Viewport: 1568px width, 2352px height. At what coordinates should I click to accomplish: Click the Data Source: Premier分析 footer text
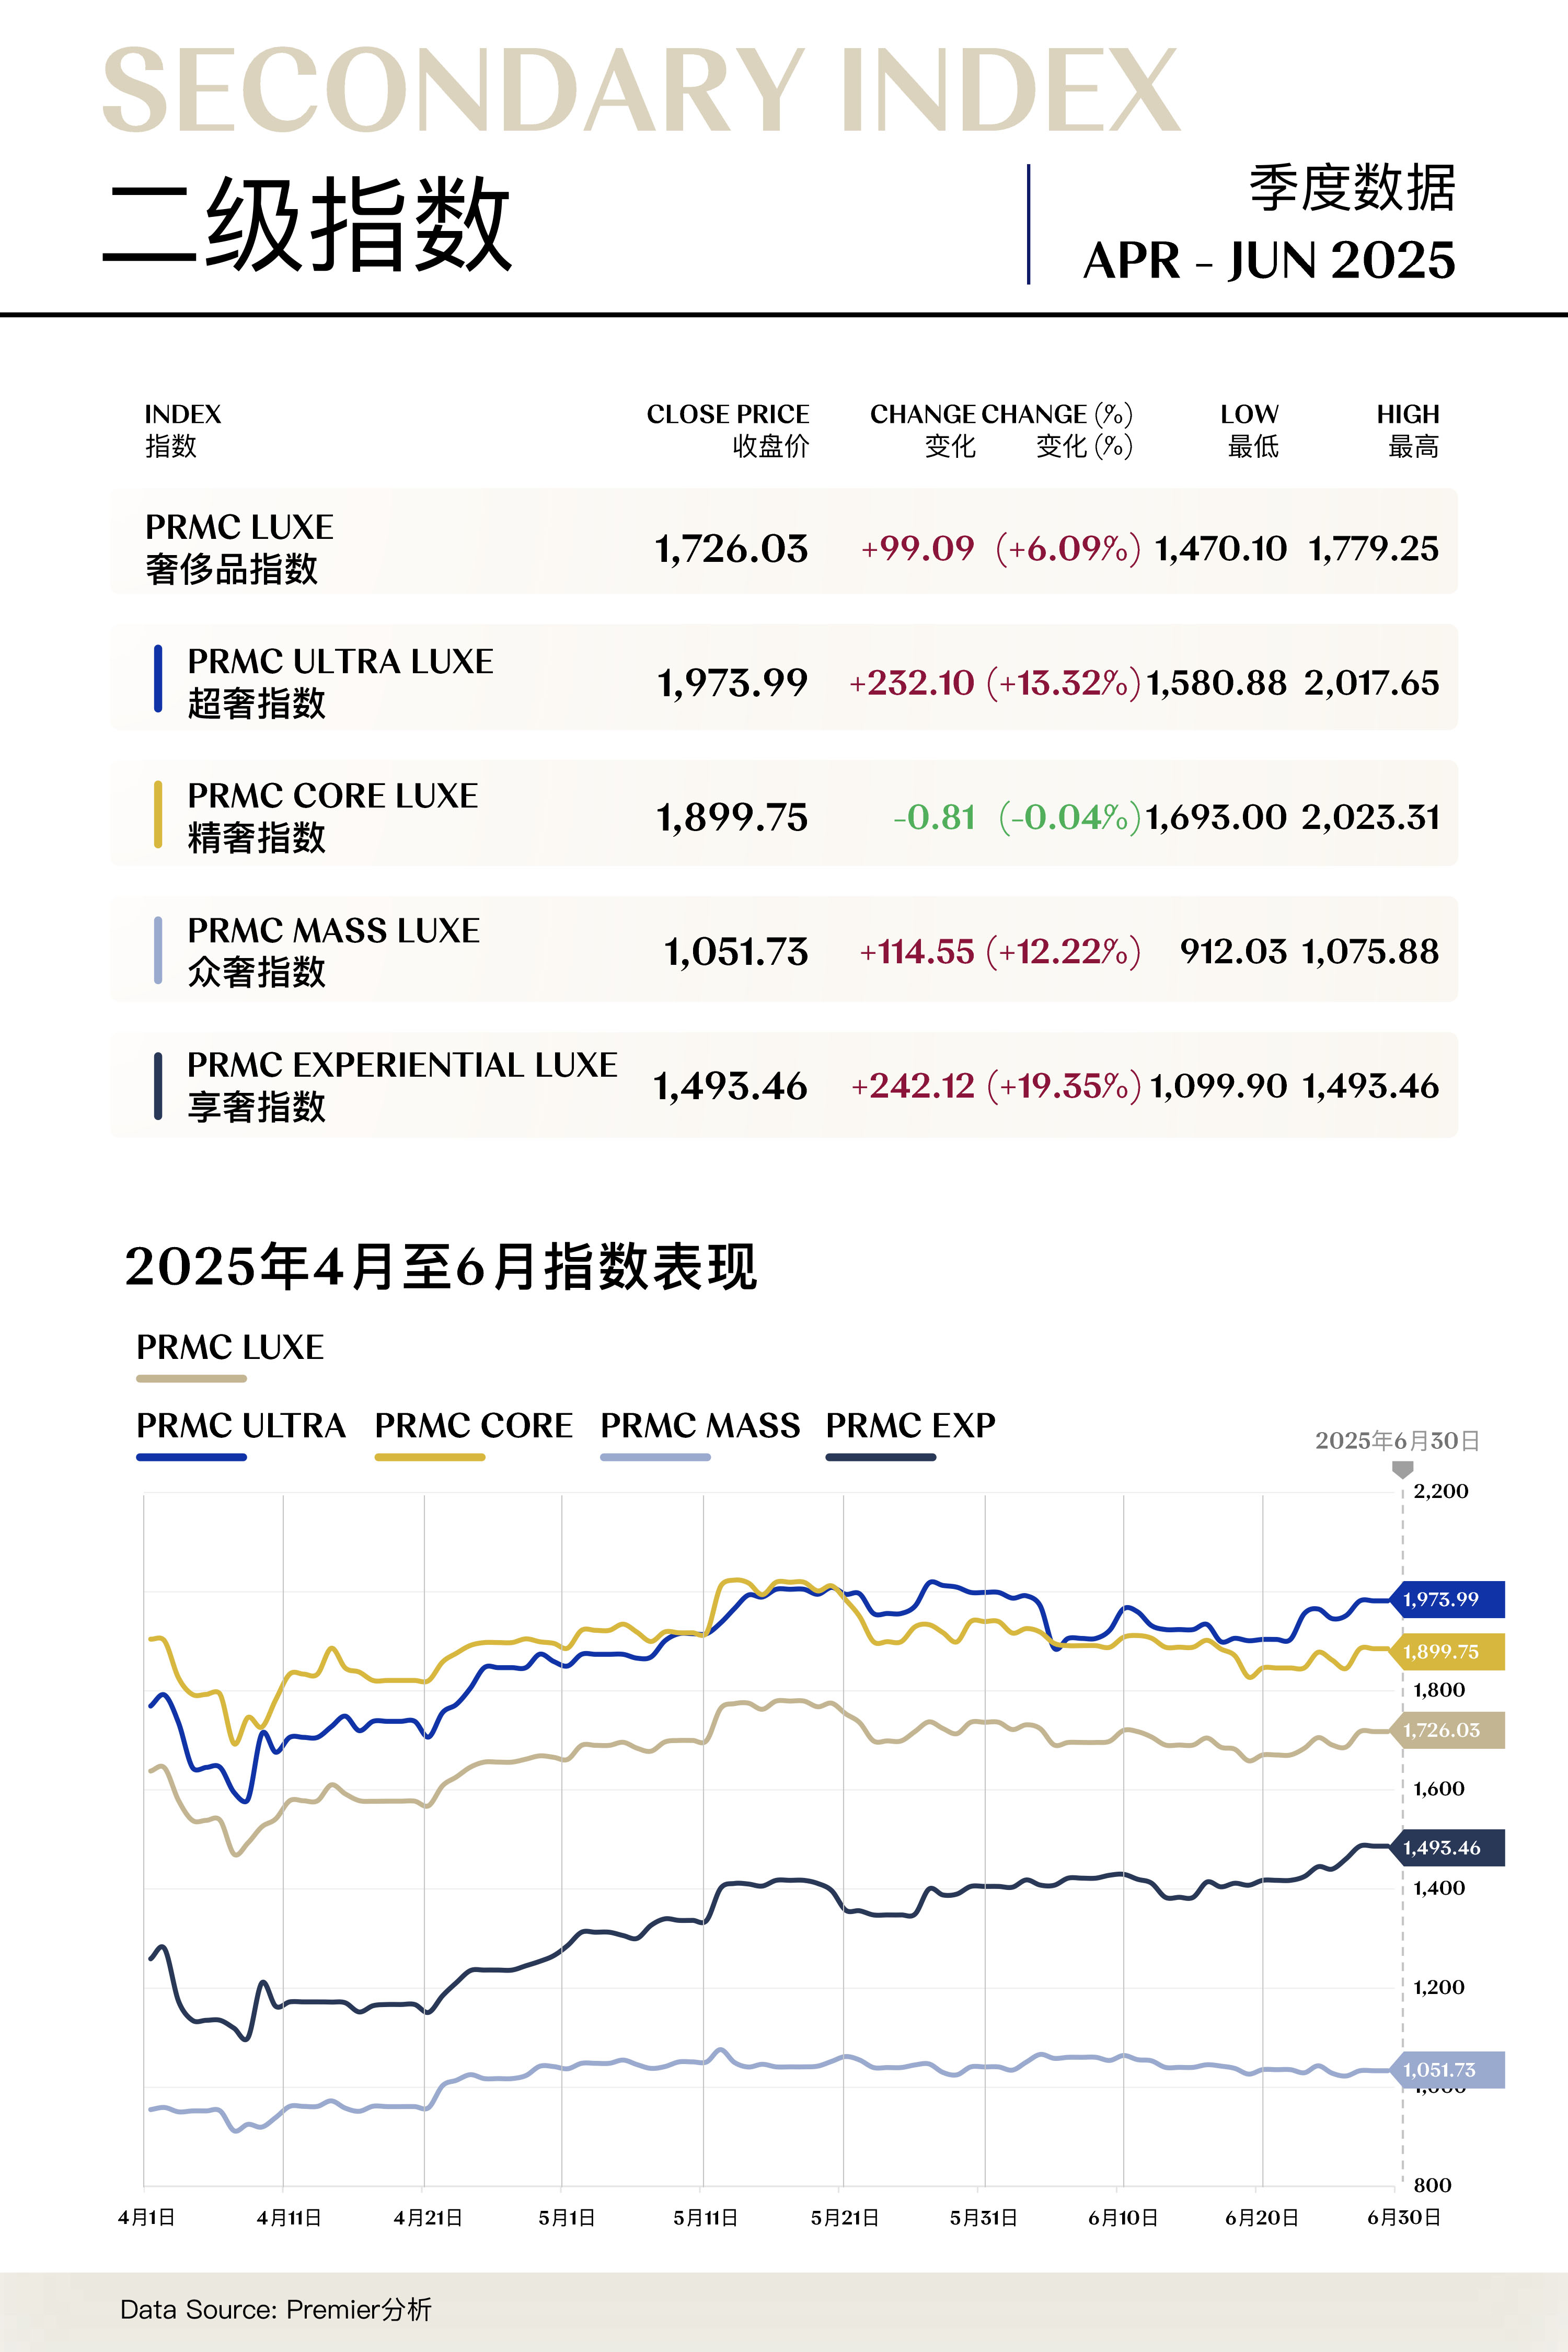click(275, 2309)
